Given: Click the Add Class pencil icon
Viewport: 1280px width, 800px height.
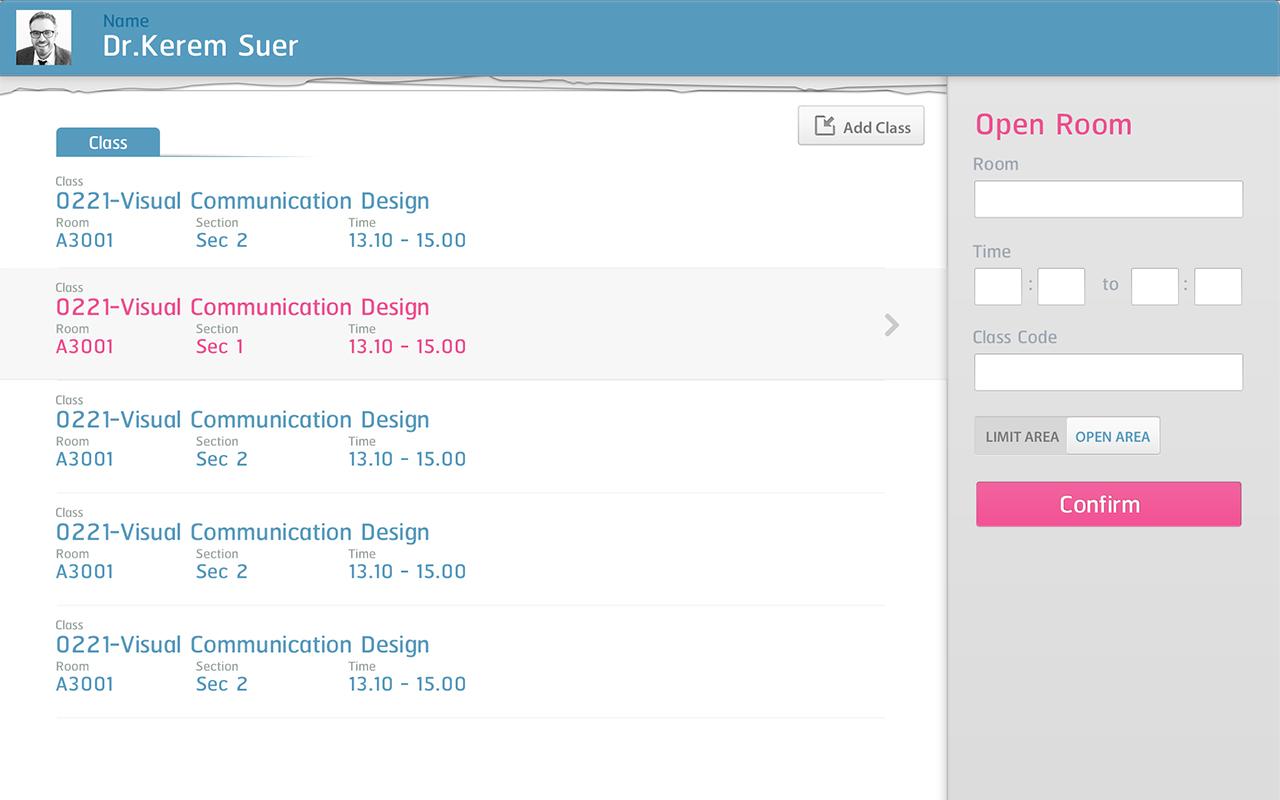Looking at the screenshot, I should coord(824,126).
